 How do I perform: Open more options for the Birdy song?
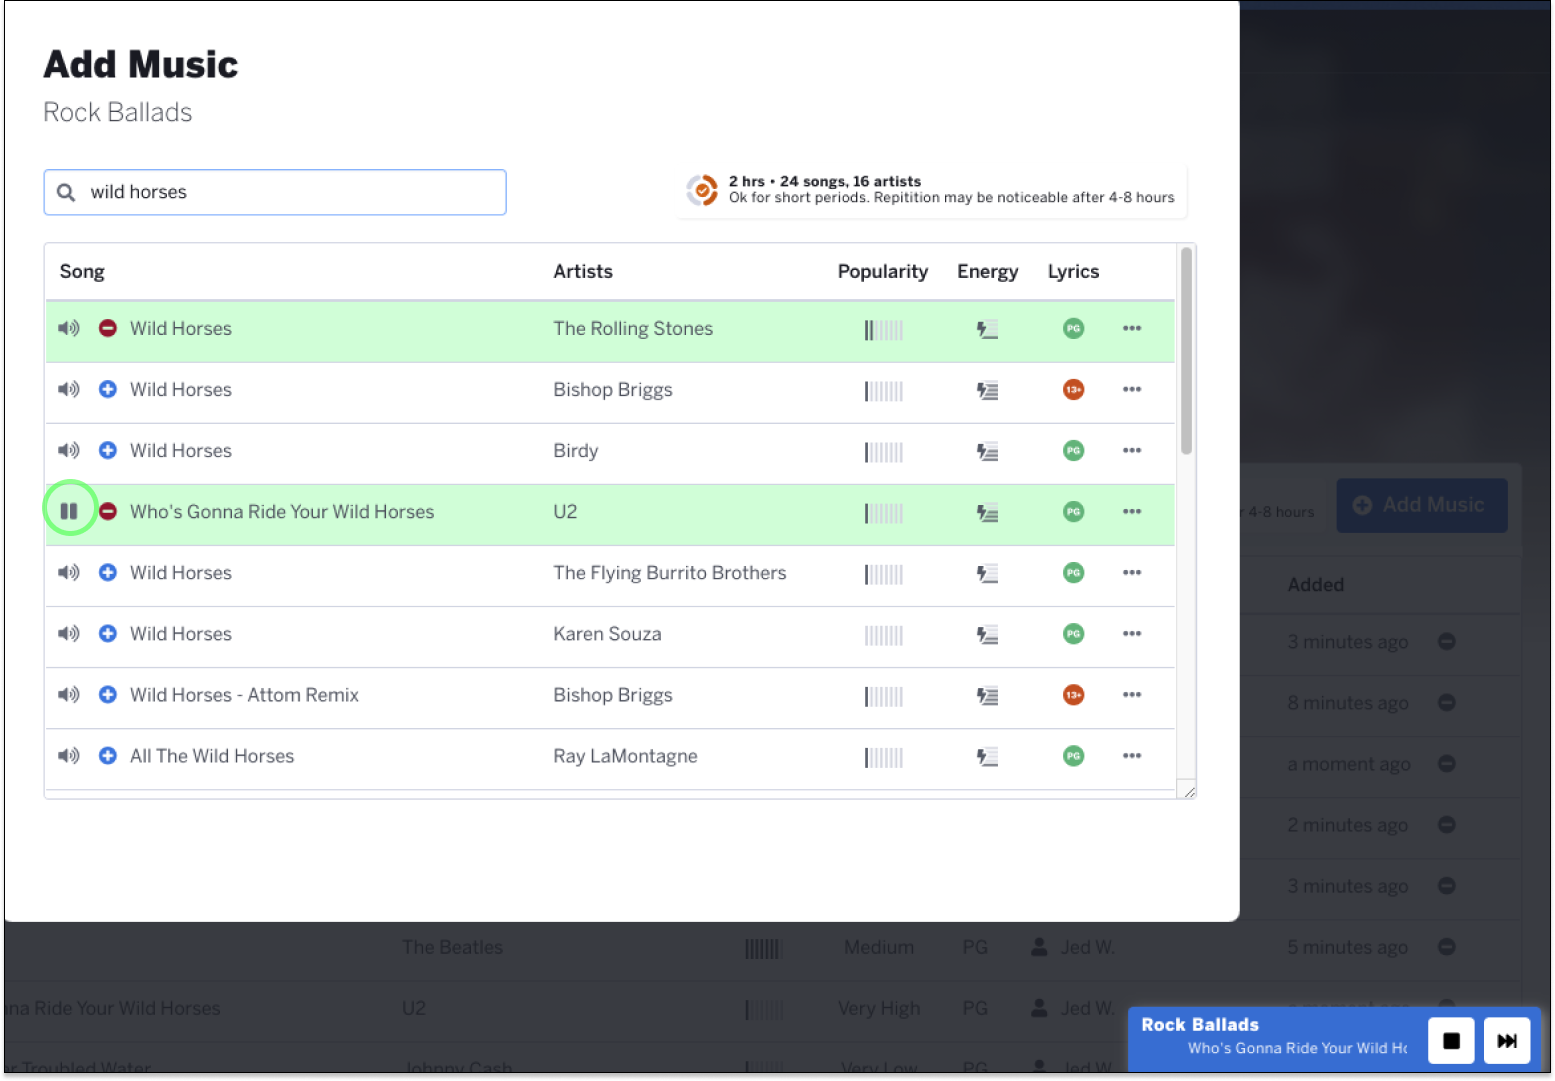coord(1132,450)
